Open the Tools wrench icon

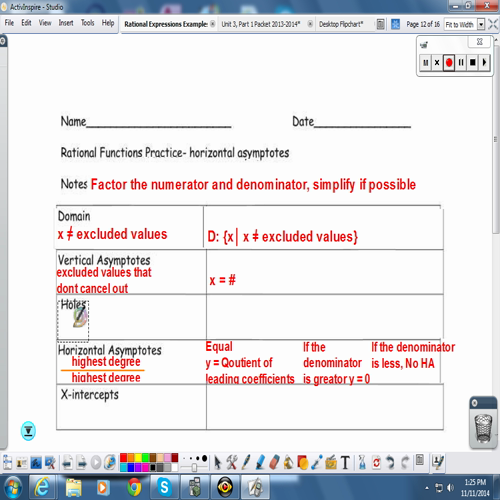point(232,462)
